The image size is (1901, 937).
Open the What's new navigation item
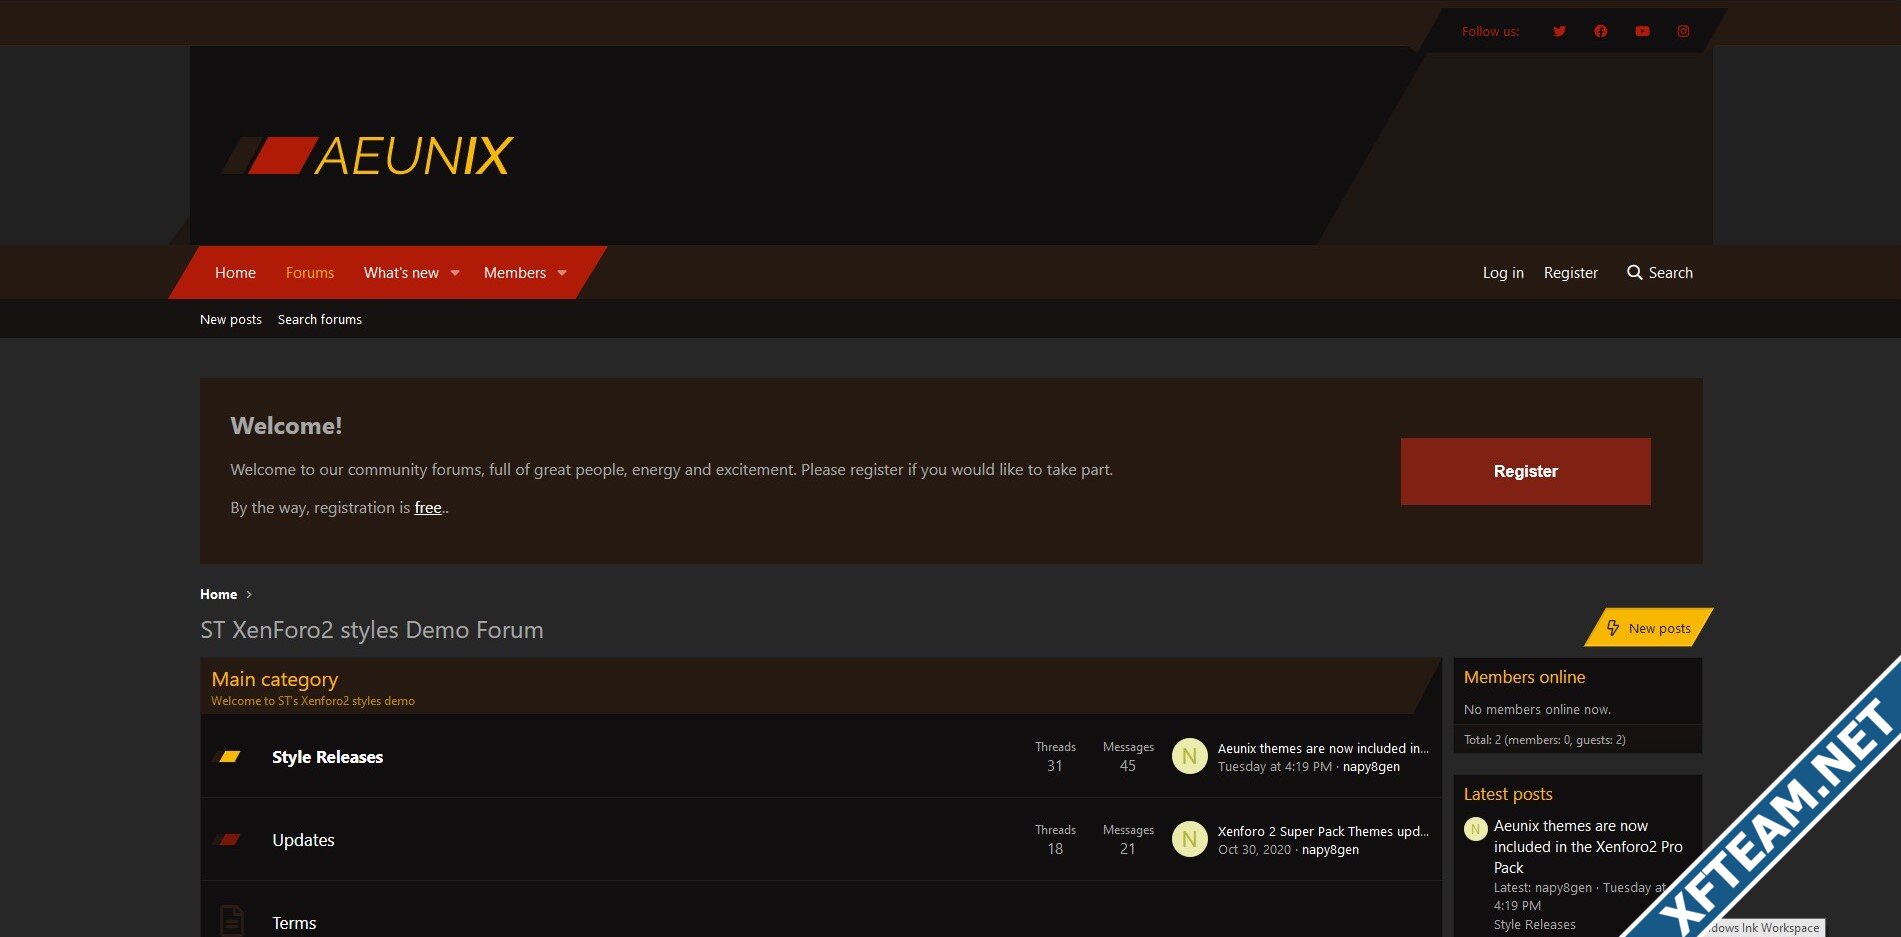401,273
